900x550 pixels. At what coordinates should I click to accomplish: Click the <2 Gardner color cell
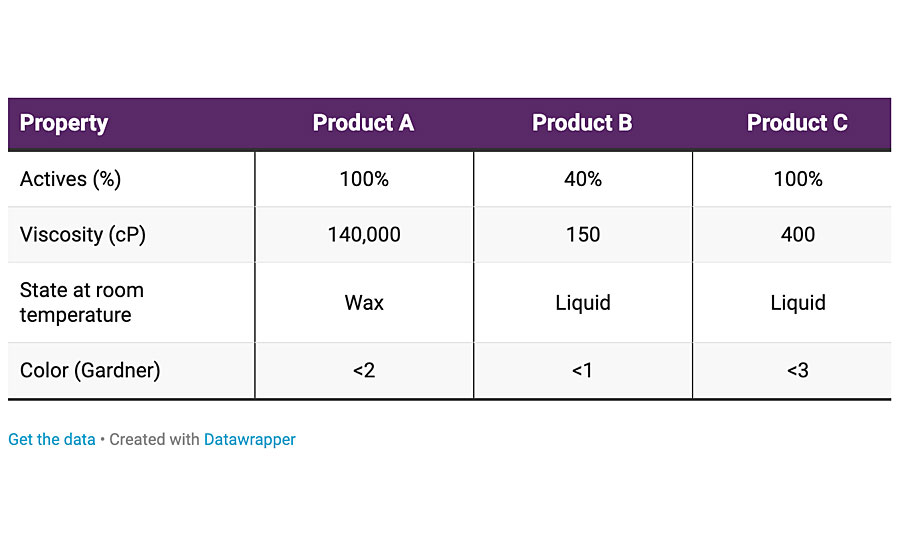click(364, 370)
